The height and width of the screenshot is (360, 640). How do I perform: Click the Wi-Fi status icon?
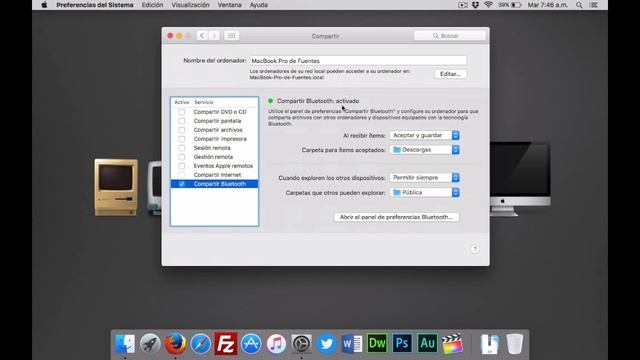(489, 5)
